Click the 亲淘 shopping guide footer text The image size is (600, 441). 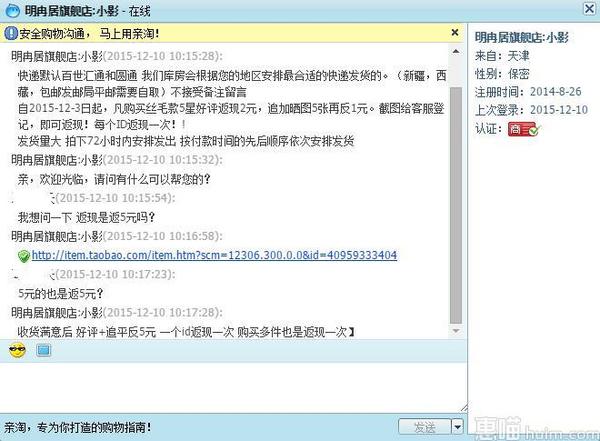[x=78, y=427]
